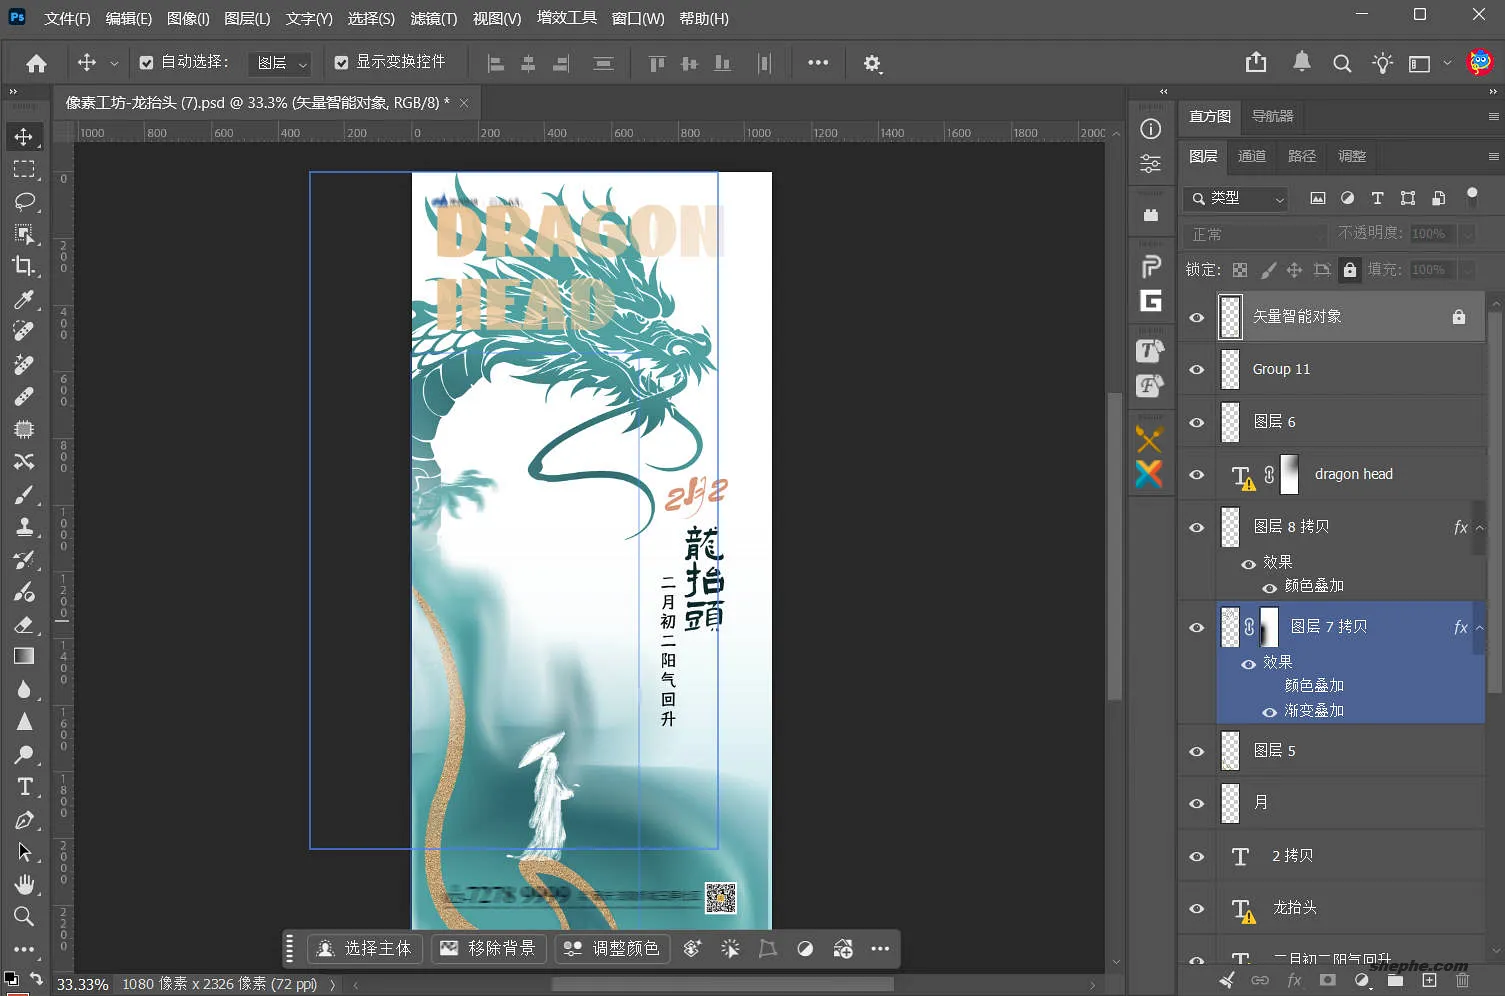The image size is (1505, 996).
Task: Open the blend mode 正常 dropdown
Action: click(1256, 234)
